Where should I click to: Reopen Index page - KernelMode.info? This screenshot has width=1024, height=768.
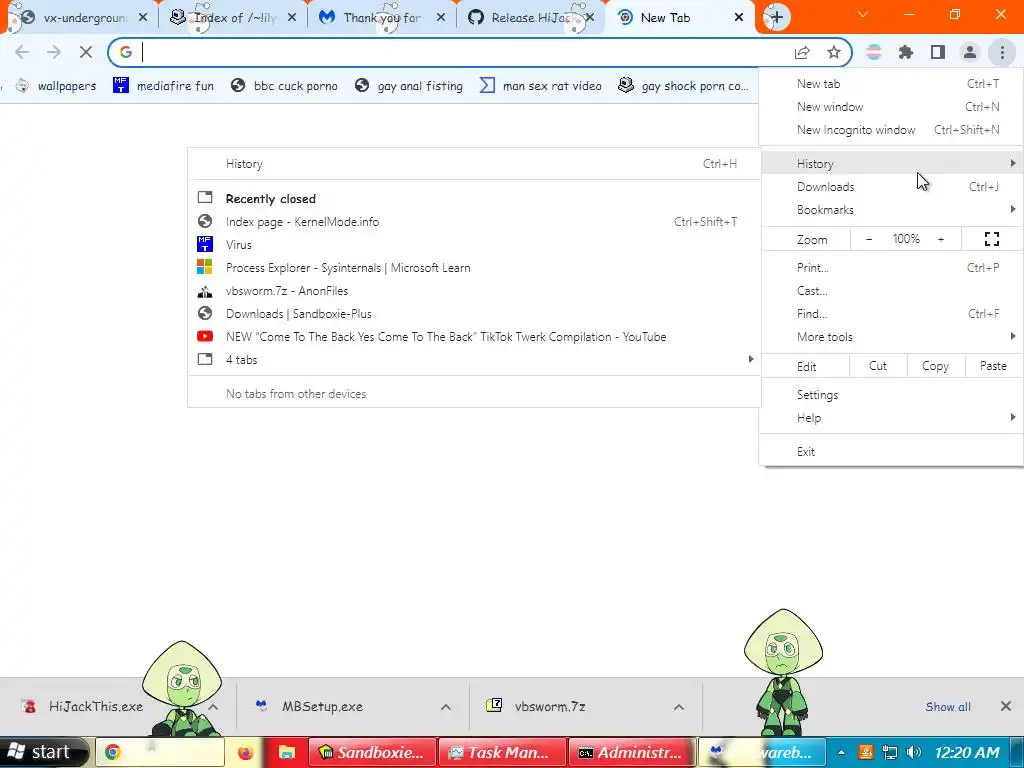[474, 222]
